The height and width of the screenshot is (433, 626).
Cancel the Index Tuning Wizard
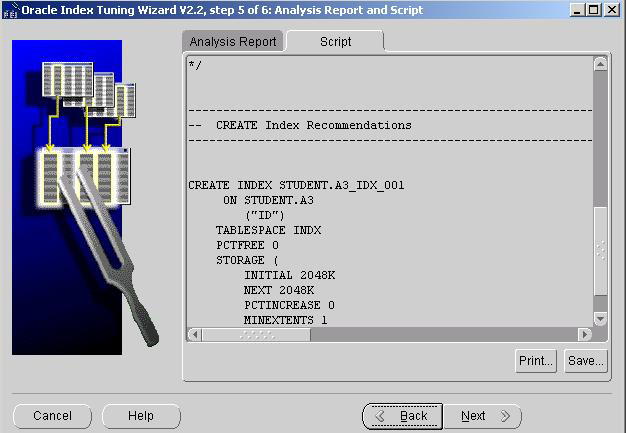pyautogui.click(x=52, y=416)
